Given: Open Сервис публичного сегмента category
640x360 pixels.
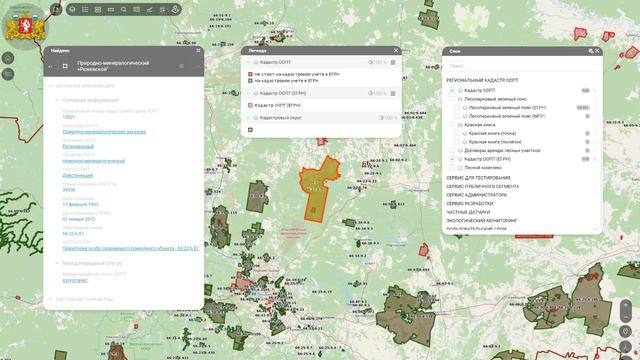Looking at the screenshot, I should coord(483,187).
